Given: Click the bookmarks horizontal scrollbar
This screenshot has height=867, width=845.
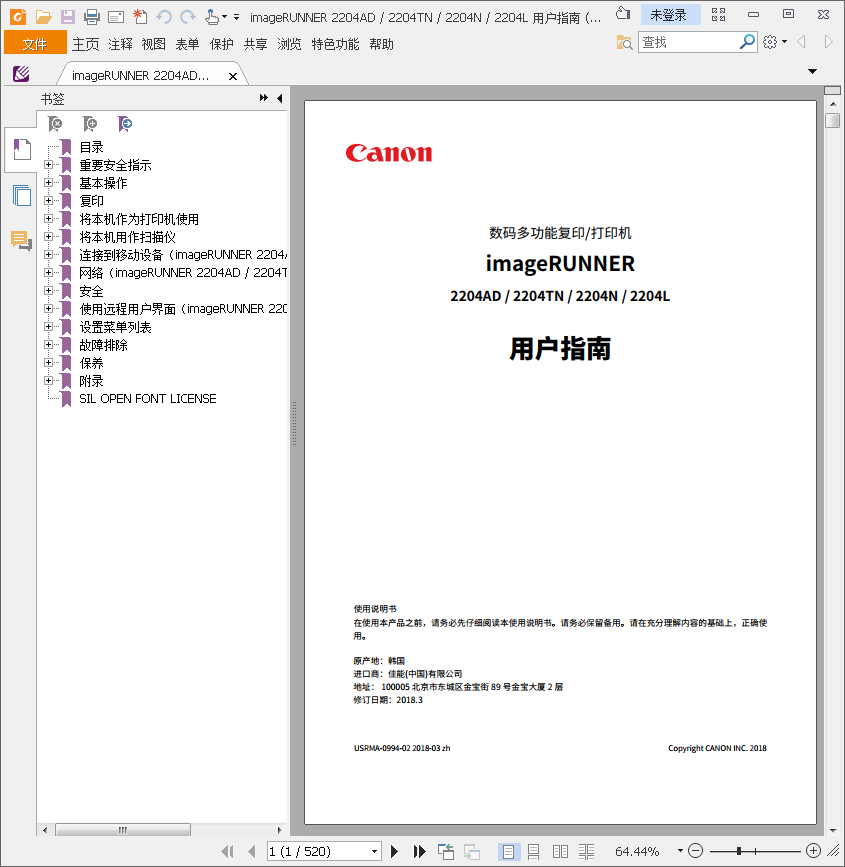Looking at the screenshot, I should click(x=123, y=829).
